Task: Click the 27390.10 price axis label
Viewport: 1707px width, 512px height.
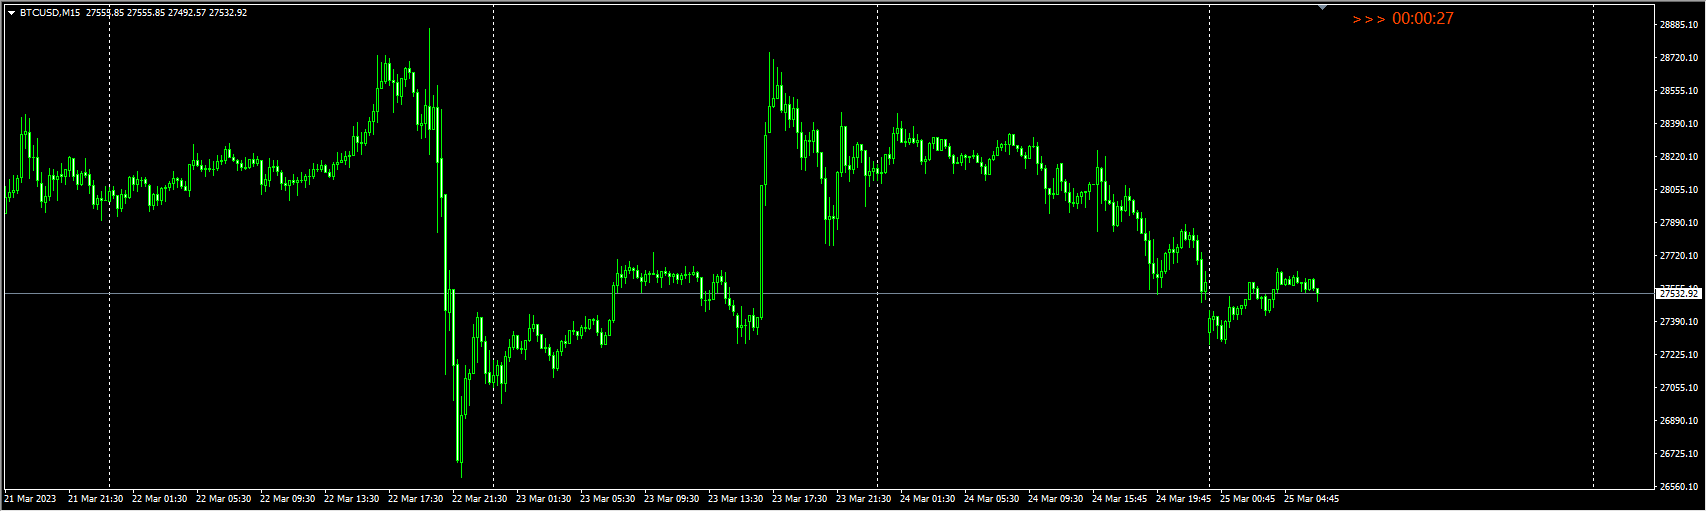Action: tap(1679, 322)
